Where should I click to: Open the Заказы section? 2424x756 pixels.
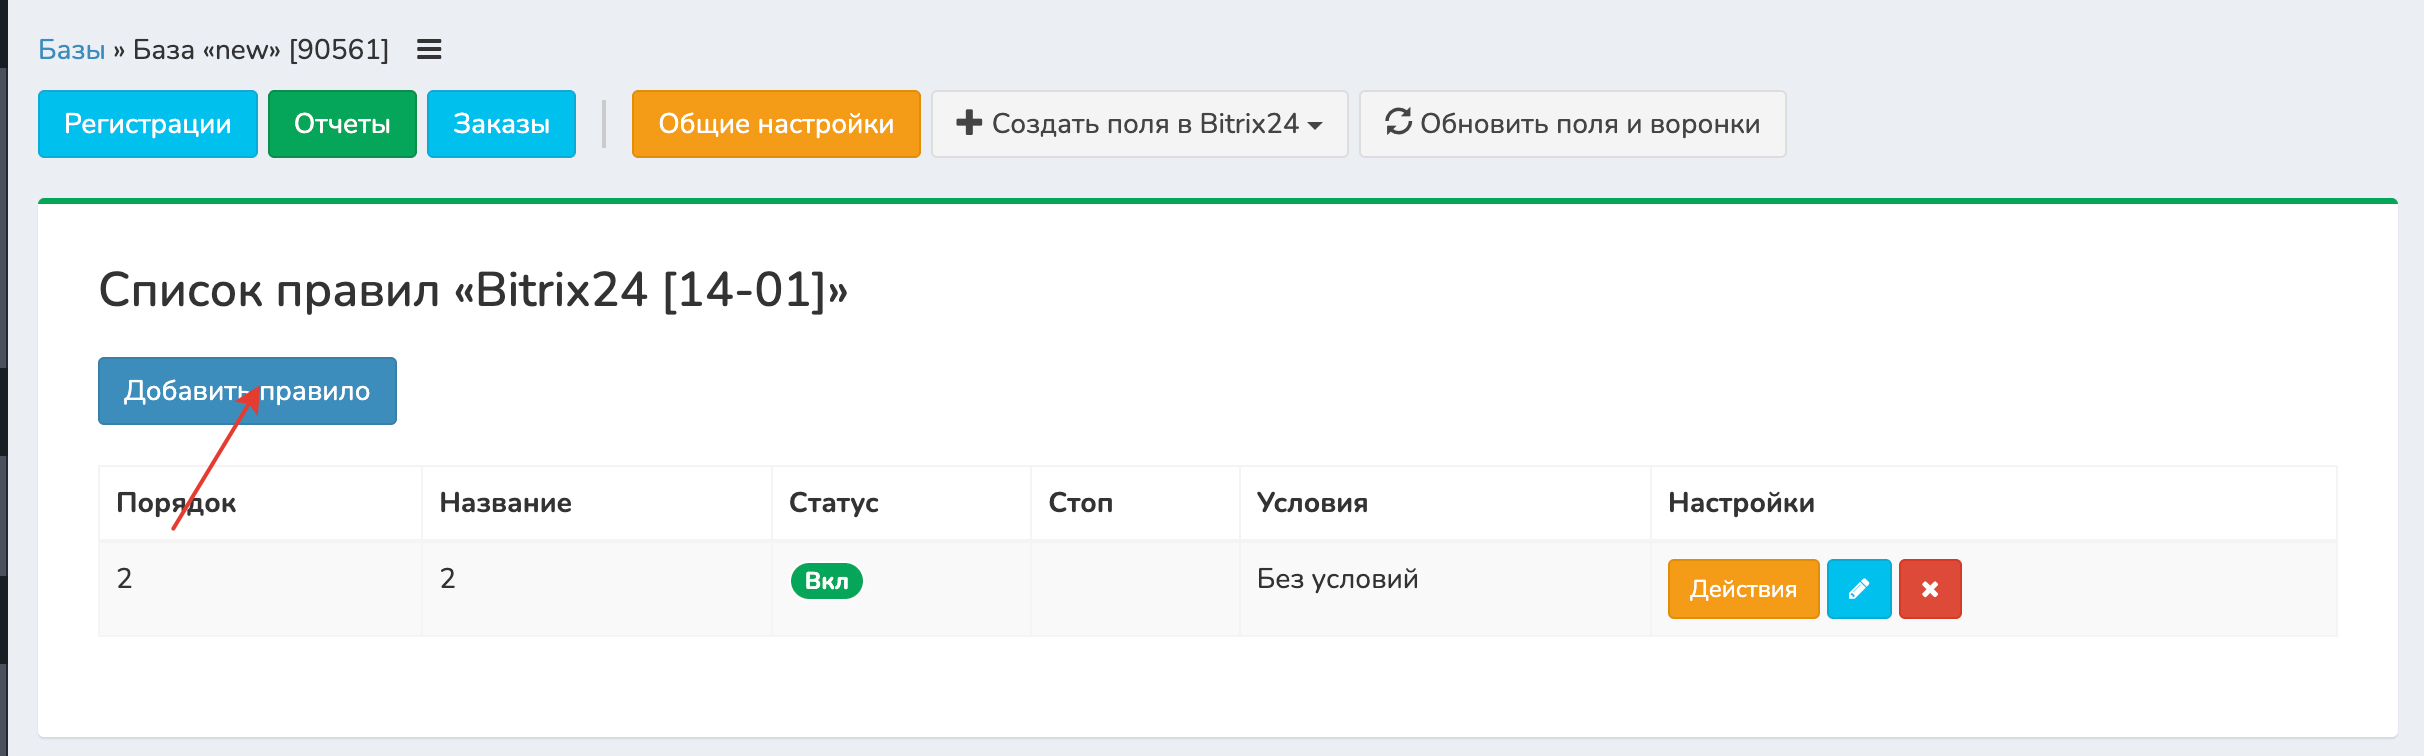click(501, 124)
